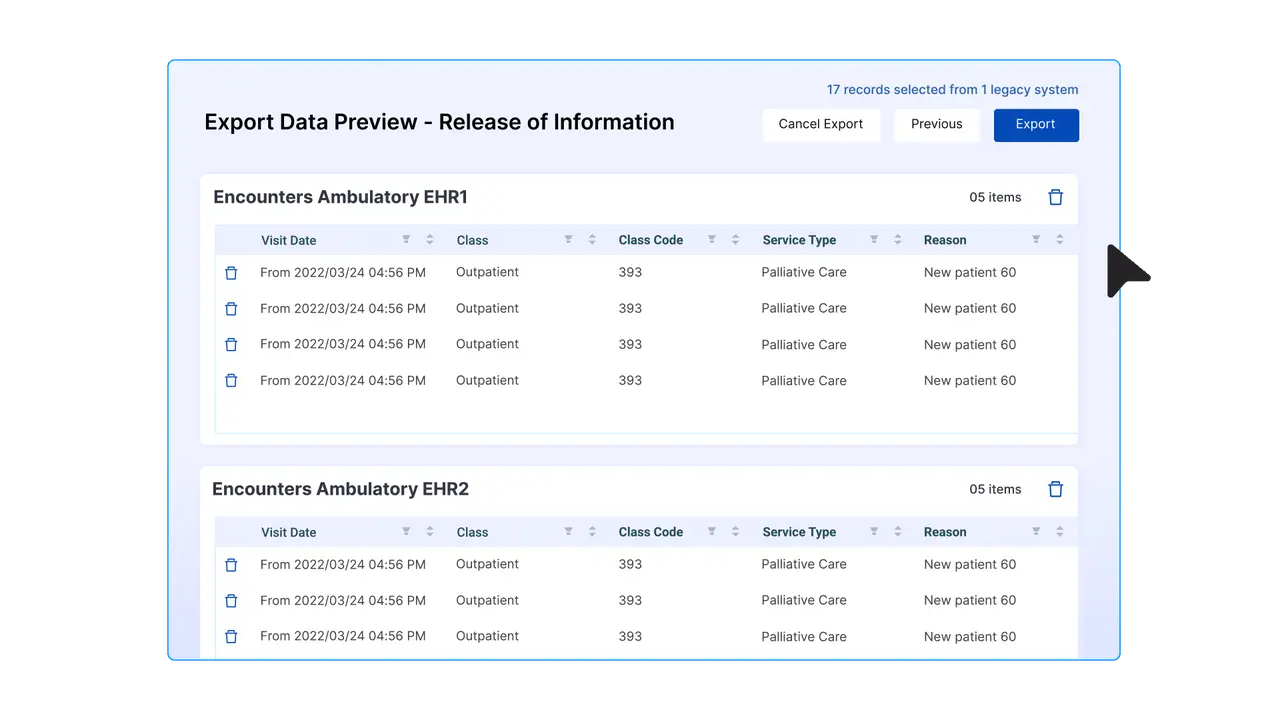Click the Encounters Ambulatory EHR2 heading

click(x=340, y=489)
